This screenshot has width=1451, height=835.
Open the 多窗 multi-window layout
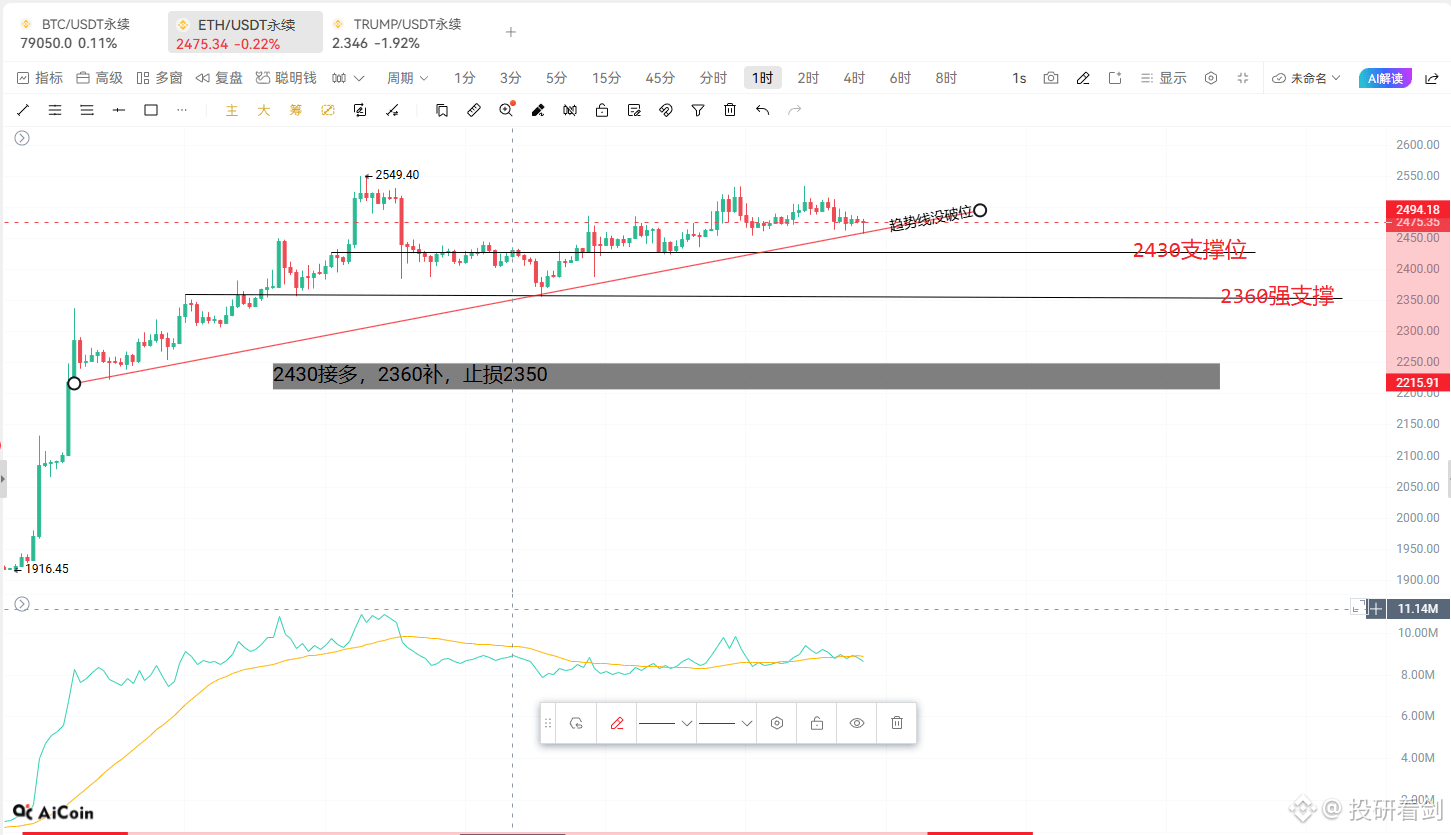point(159,78)
